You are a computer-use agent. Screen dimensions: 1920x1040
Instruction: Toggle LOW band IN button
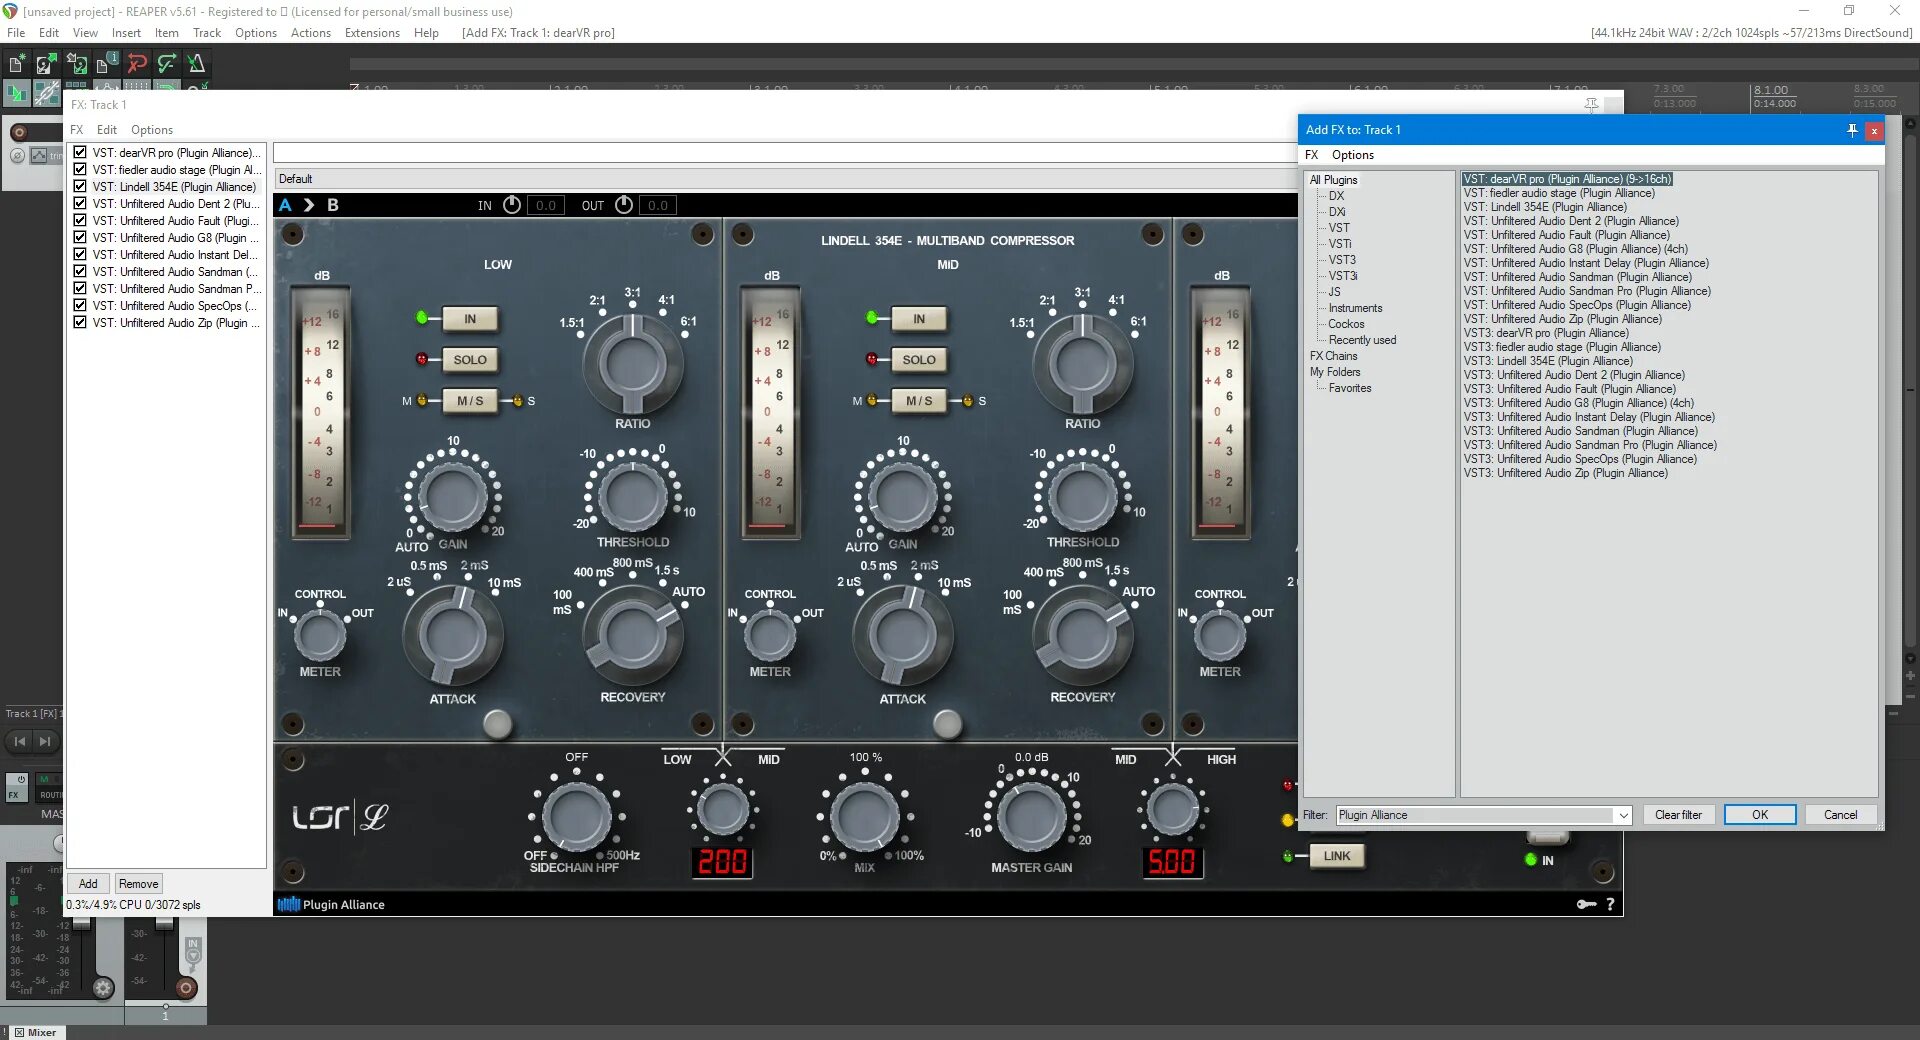click(x=470, y=319)
